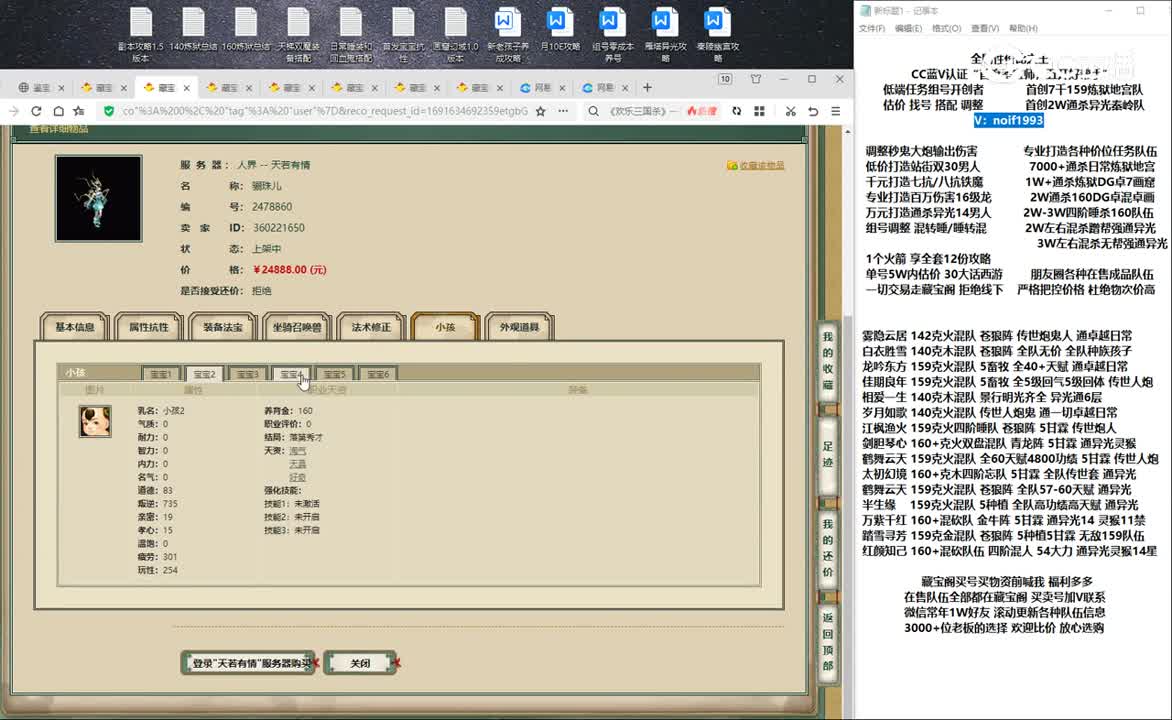Open the 外观道具 tab
1172x720 pixels.
pyautogui.click(x=519, y=327)
